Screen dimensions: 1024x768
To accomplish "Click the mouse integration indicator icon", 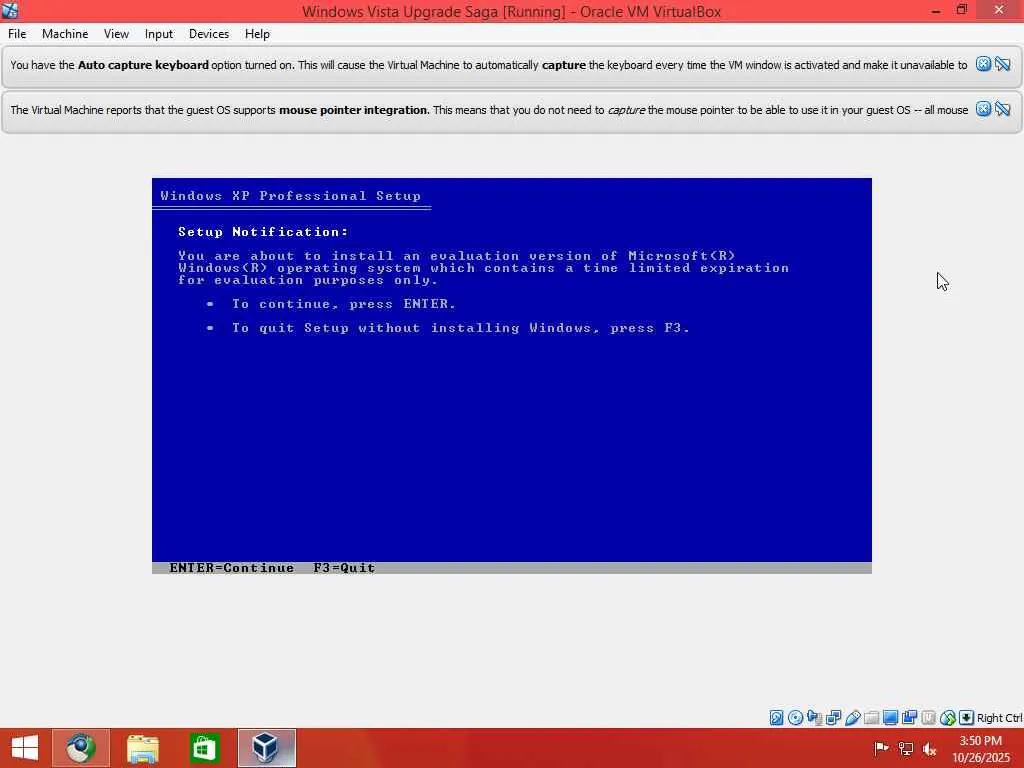I will (948, 718).
